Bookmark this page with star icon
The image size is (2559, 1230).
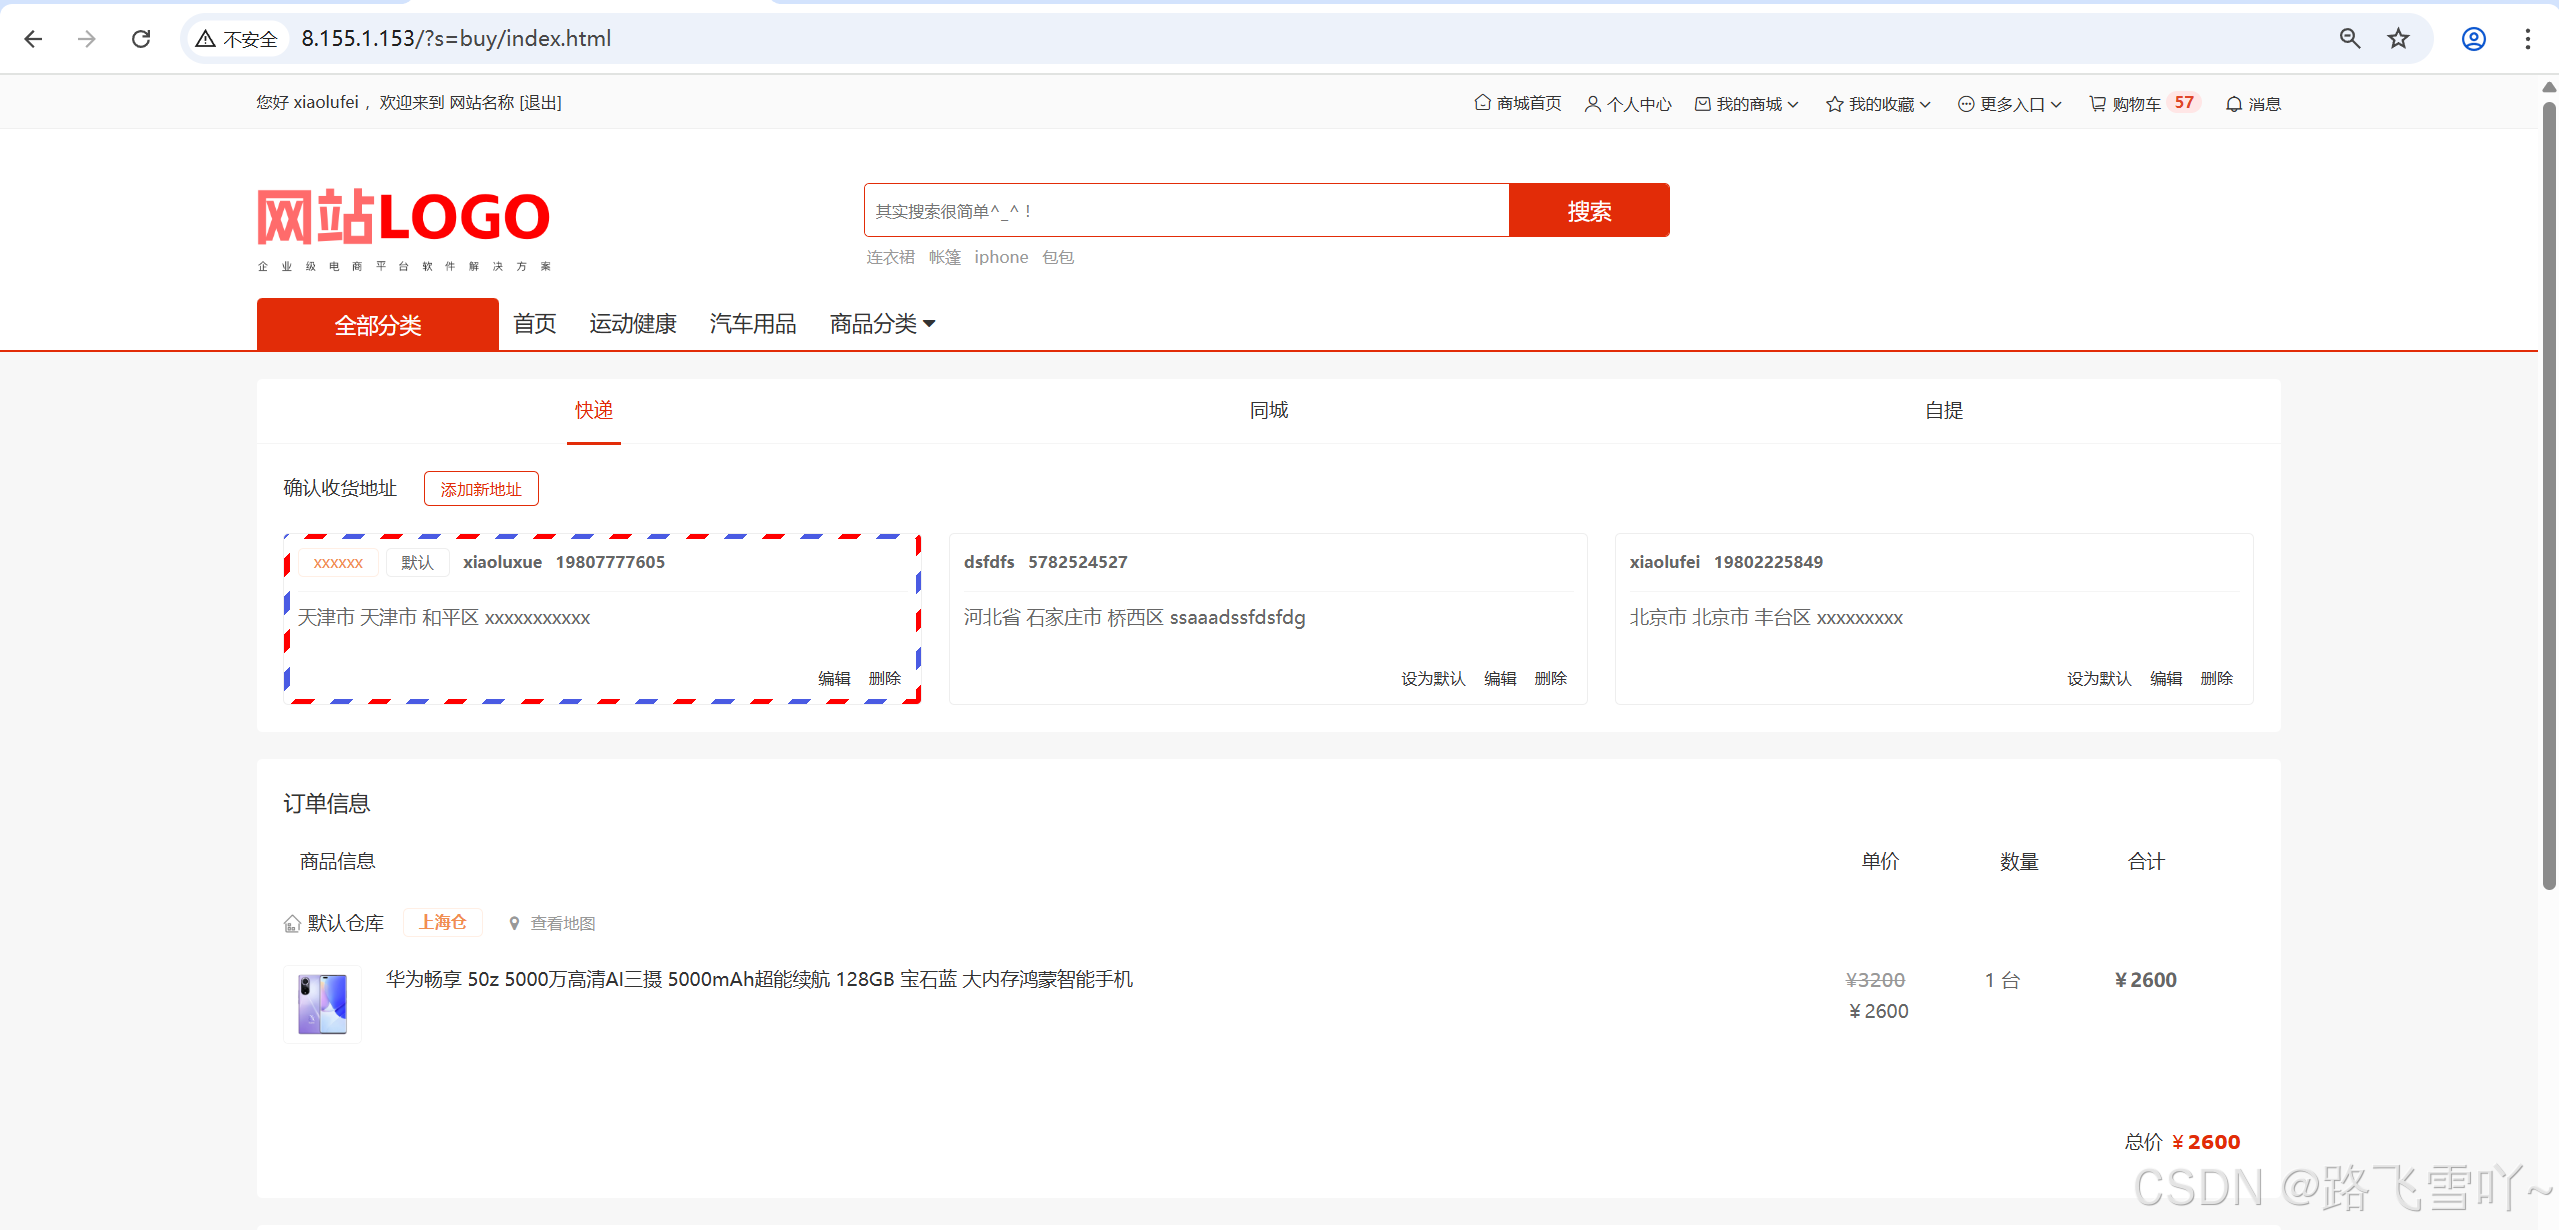point(2398,39)
